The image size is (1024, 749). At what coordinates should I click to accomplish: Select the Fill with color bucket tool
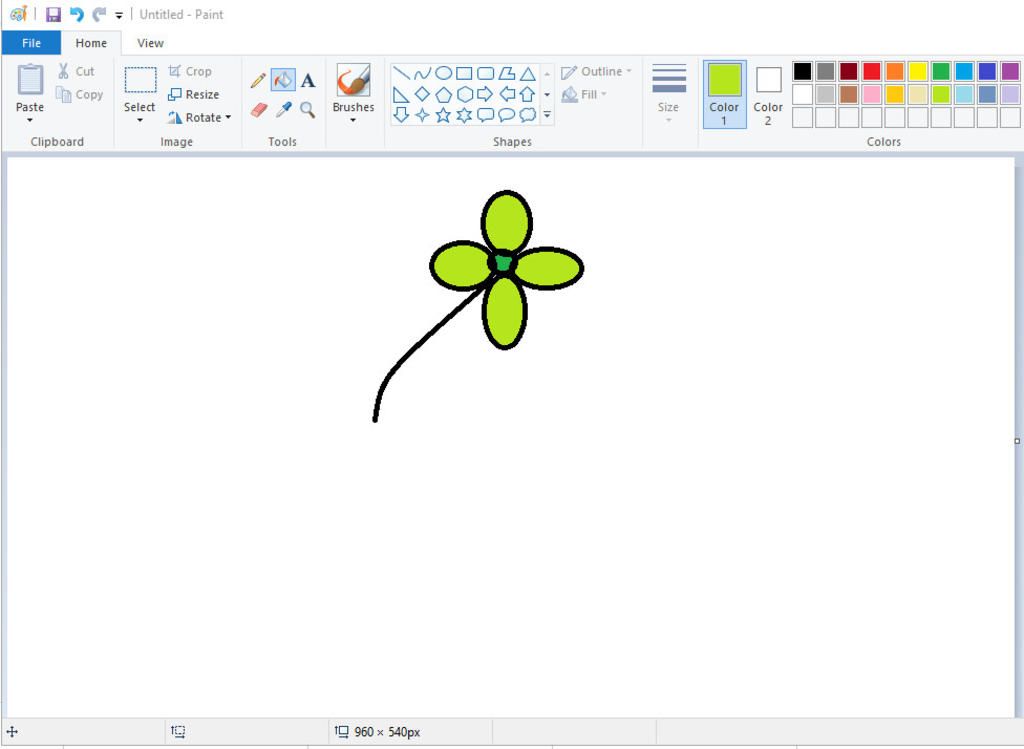(283, 80)
